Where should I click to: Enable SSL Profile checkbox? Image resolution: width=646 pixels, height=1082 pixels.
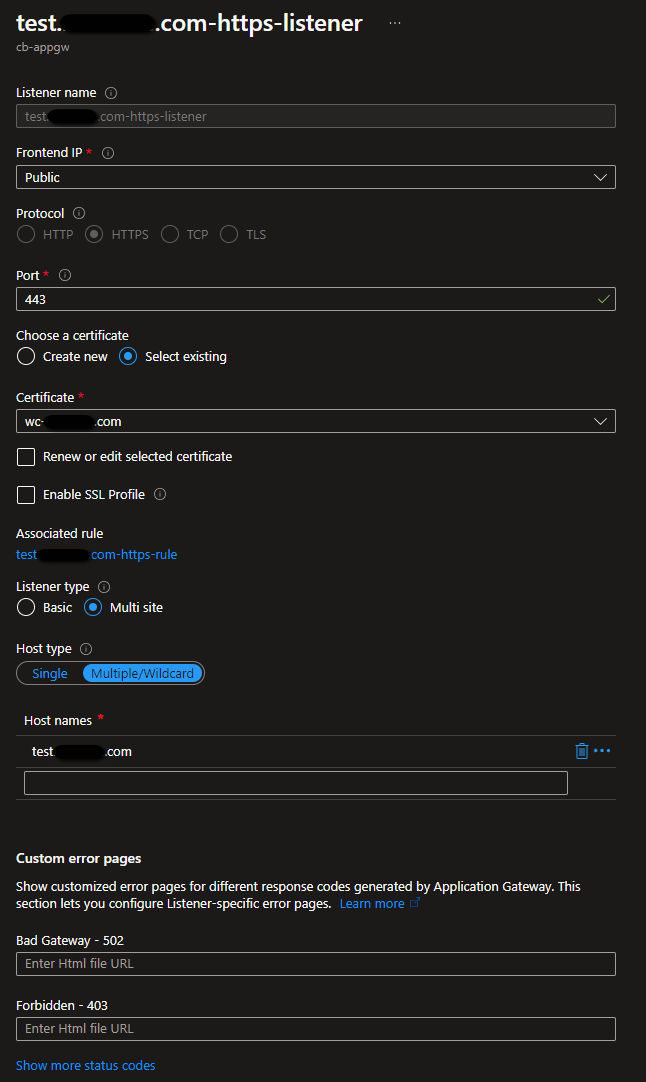[26, 495]
